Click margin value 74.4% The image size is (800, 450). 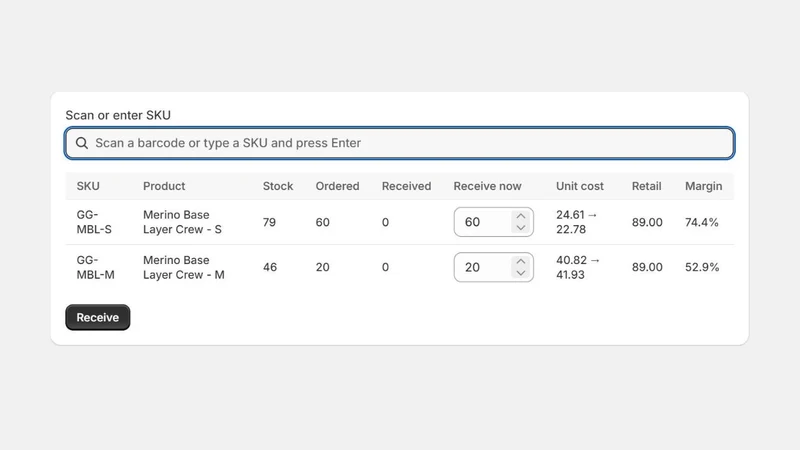point(702,222)
